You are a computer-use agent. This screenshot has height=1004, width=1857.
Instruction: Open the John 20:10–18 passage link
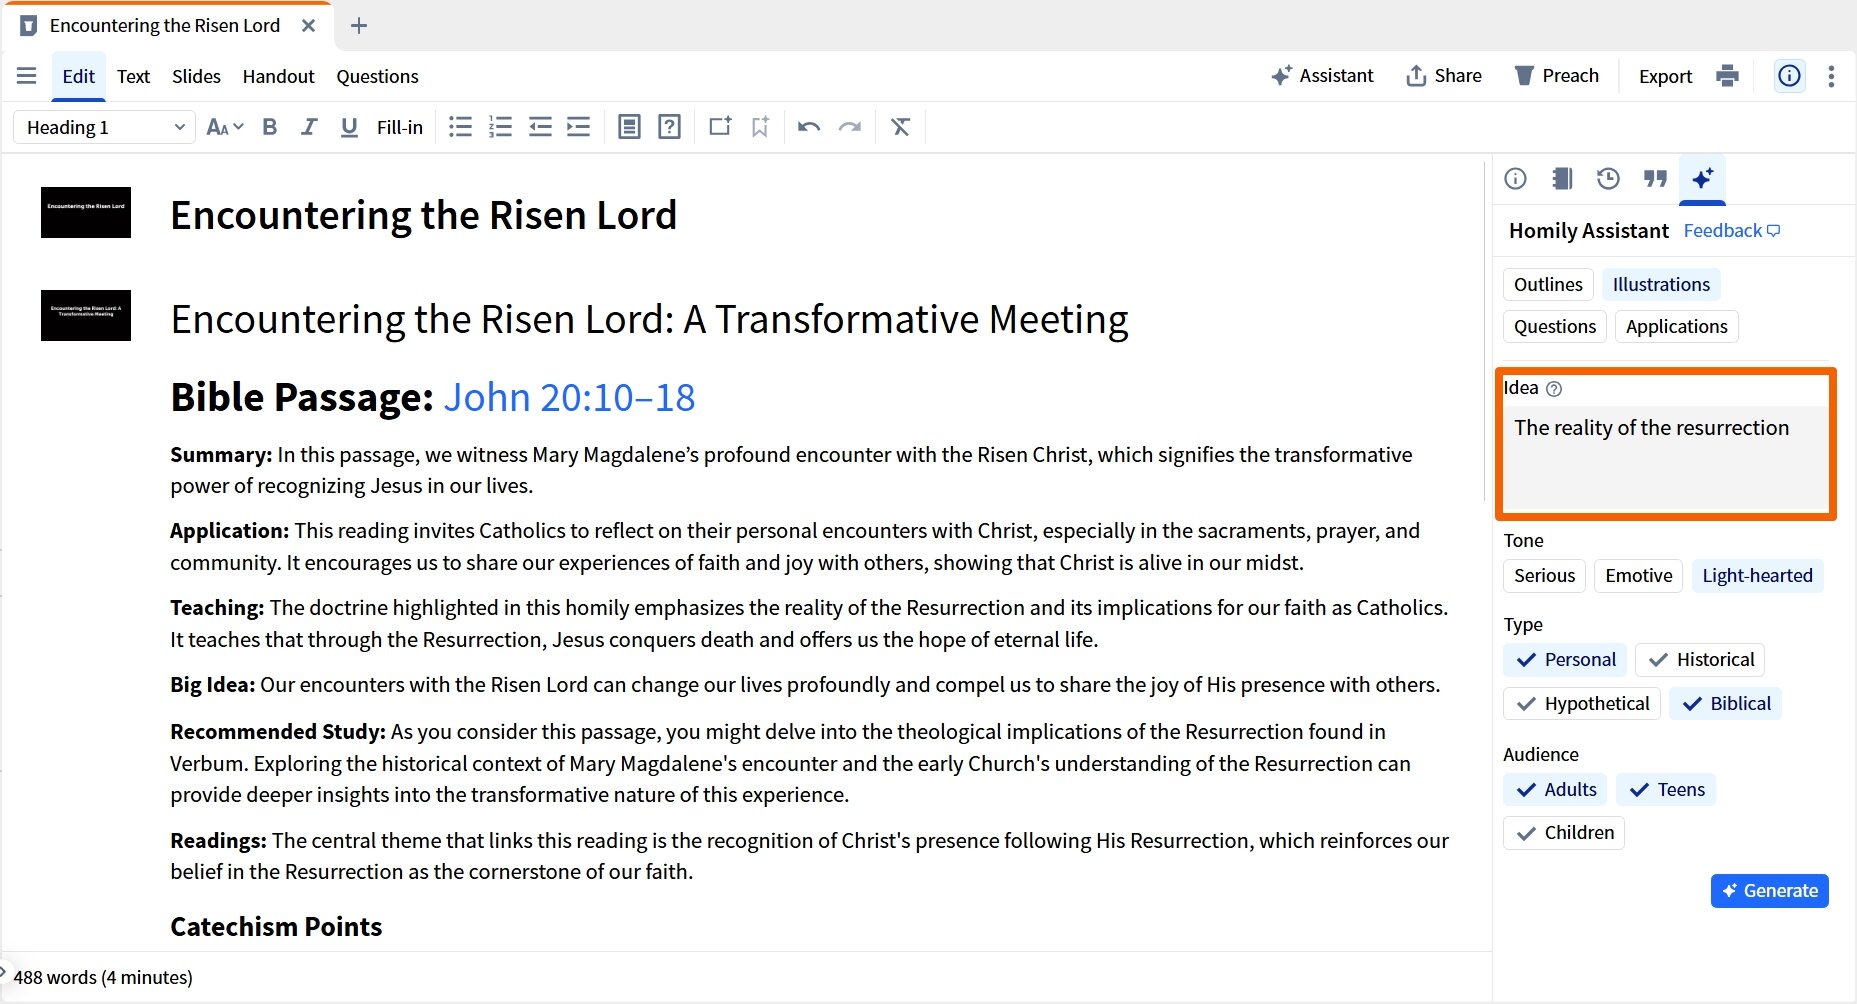tap(569, 398)
